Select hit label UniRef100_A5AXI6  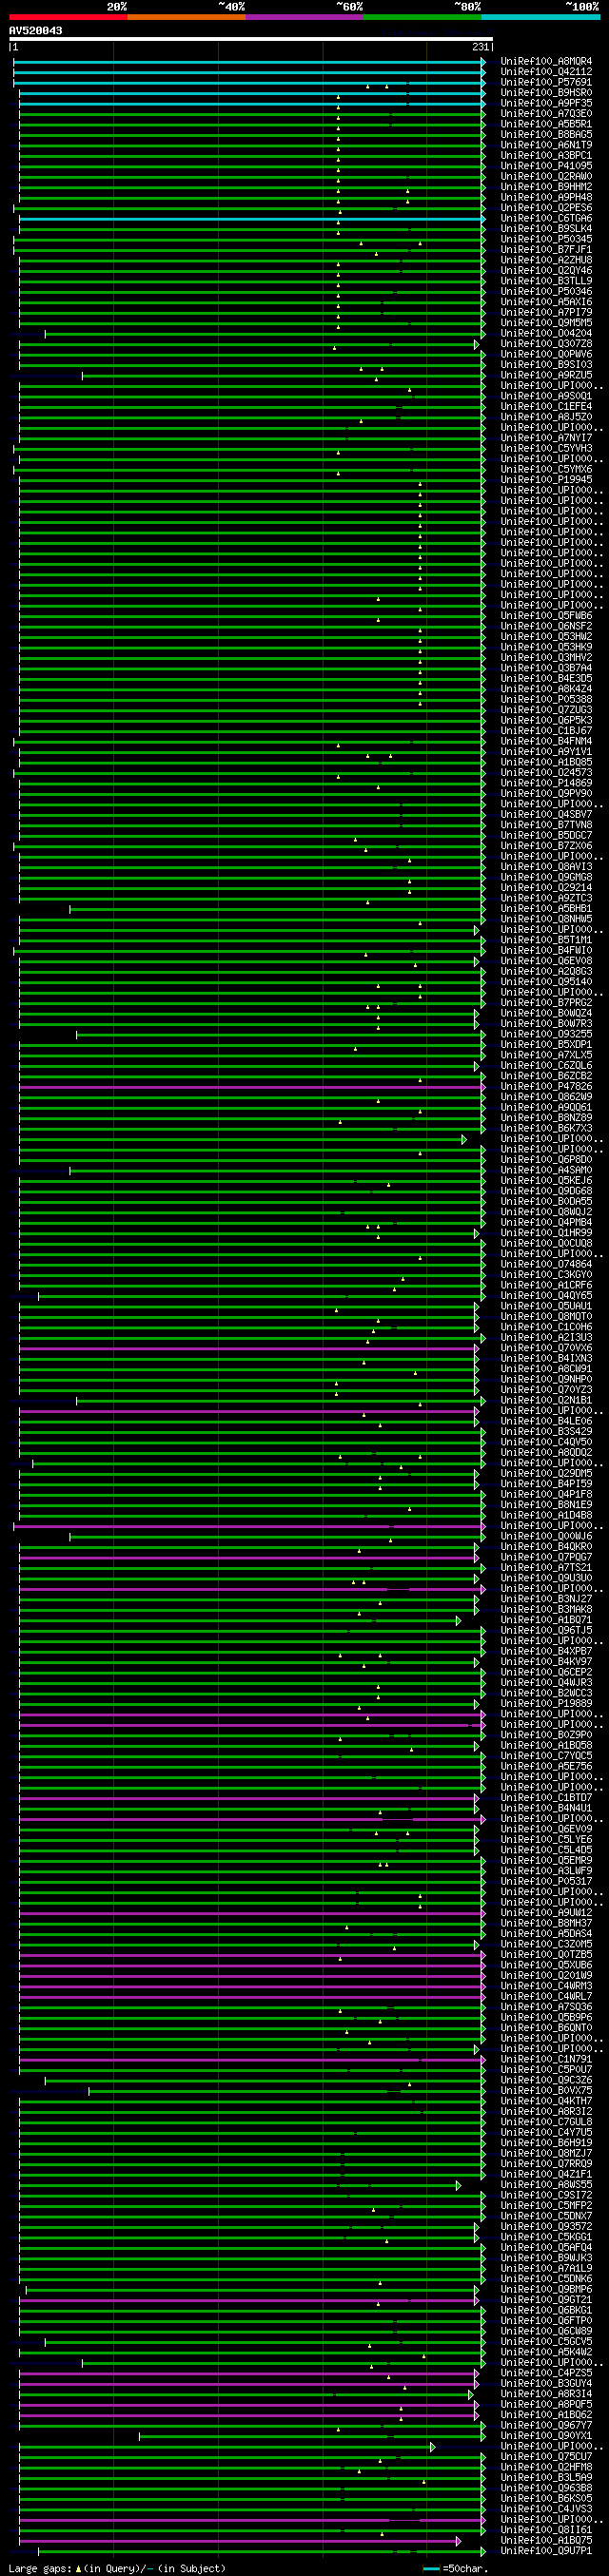[x=546, y=302]
